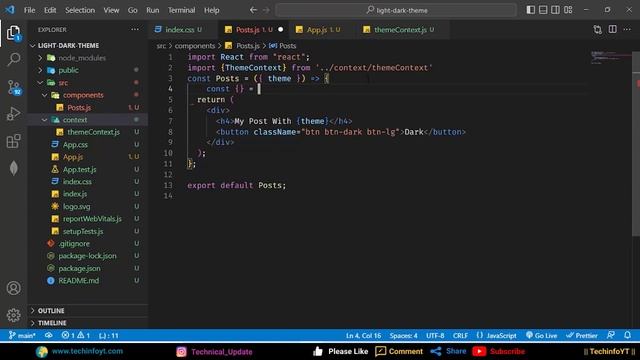Open the Help menu
The image size is (640, 360).
[211, 10]
